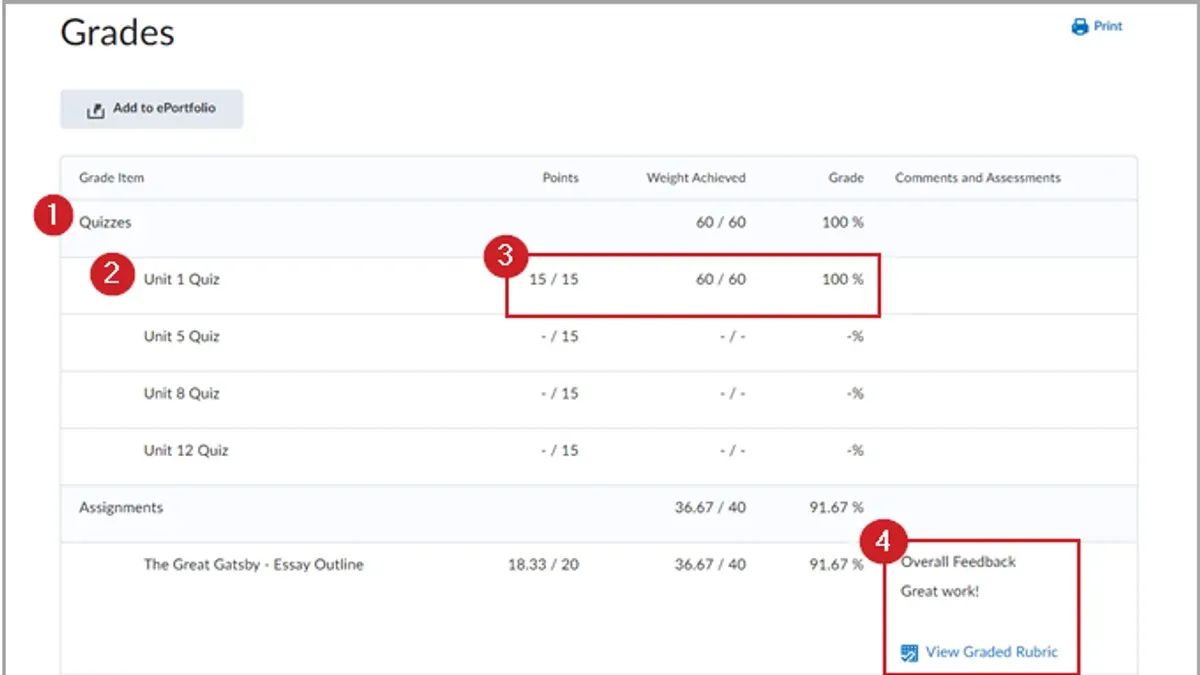This screenshot has height=675, width=1200.
Task: Click the Grades page heading
Action: coord(118,32)
